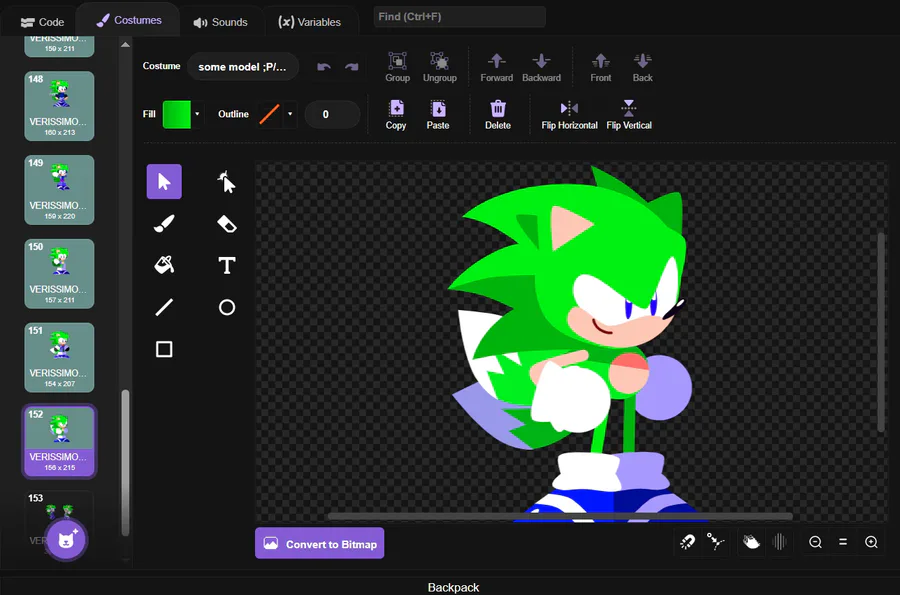Click the Outline color swatch
900x595 pixels.
[269, 115]
